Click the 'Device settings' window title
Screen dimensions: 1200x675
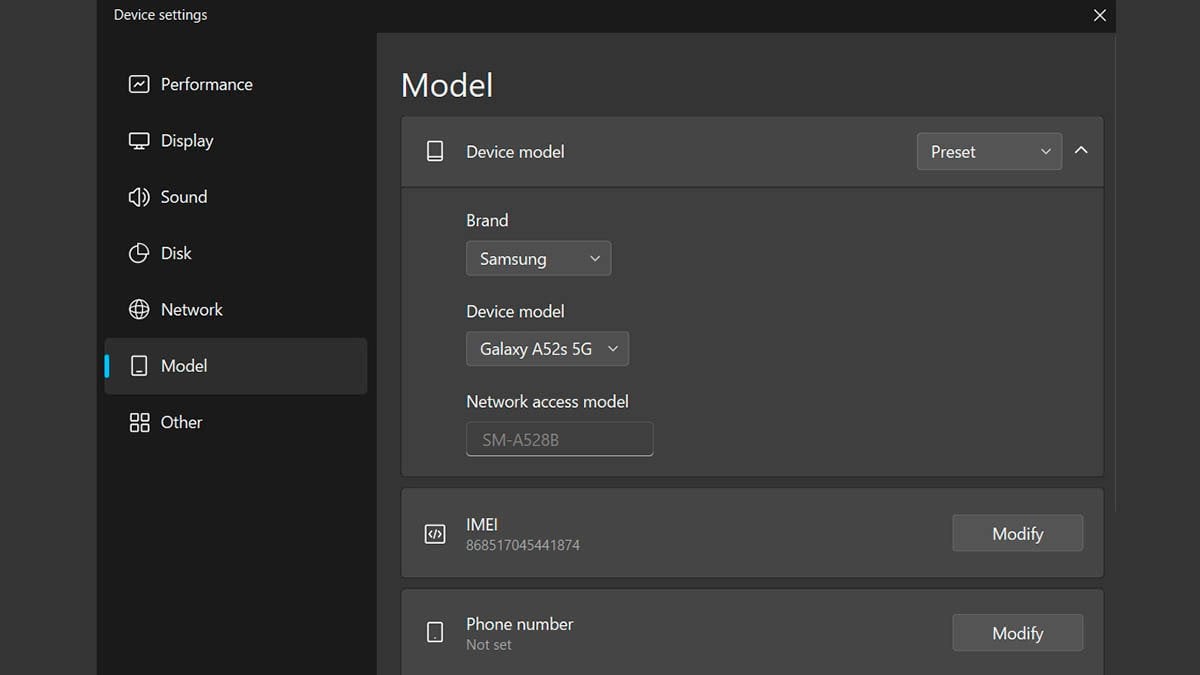[161, 15]
